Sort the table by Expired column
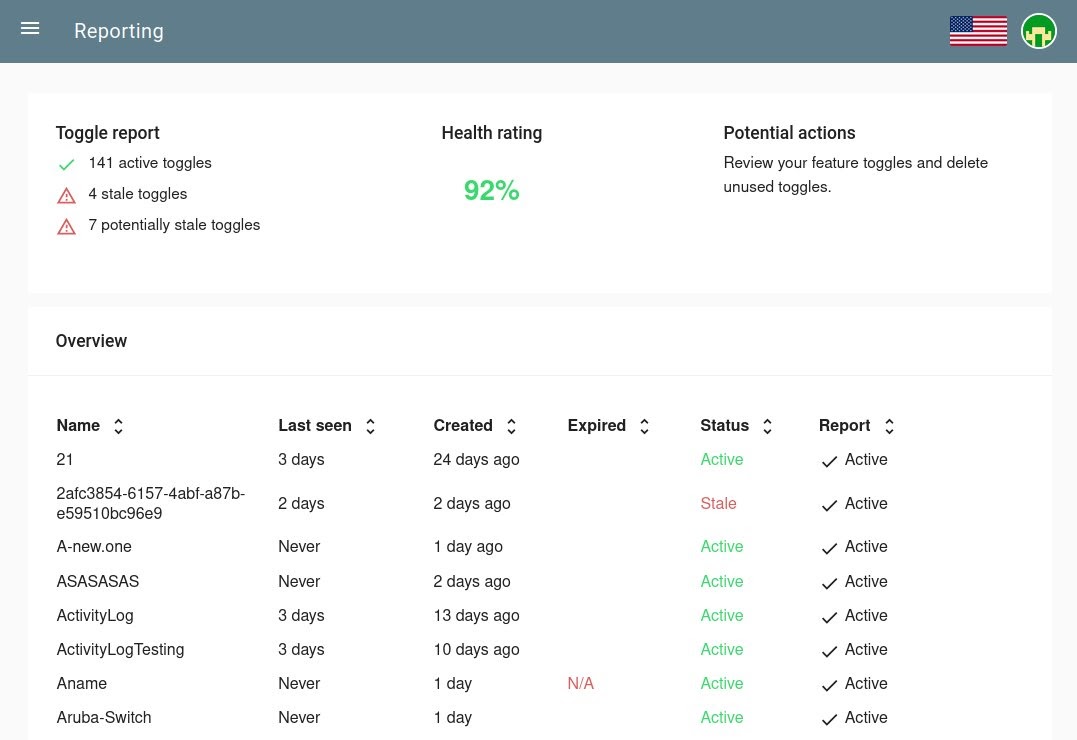The width and height of the screenshot is (1077, 740). click(644, 425)
